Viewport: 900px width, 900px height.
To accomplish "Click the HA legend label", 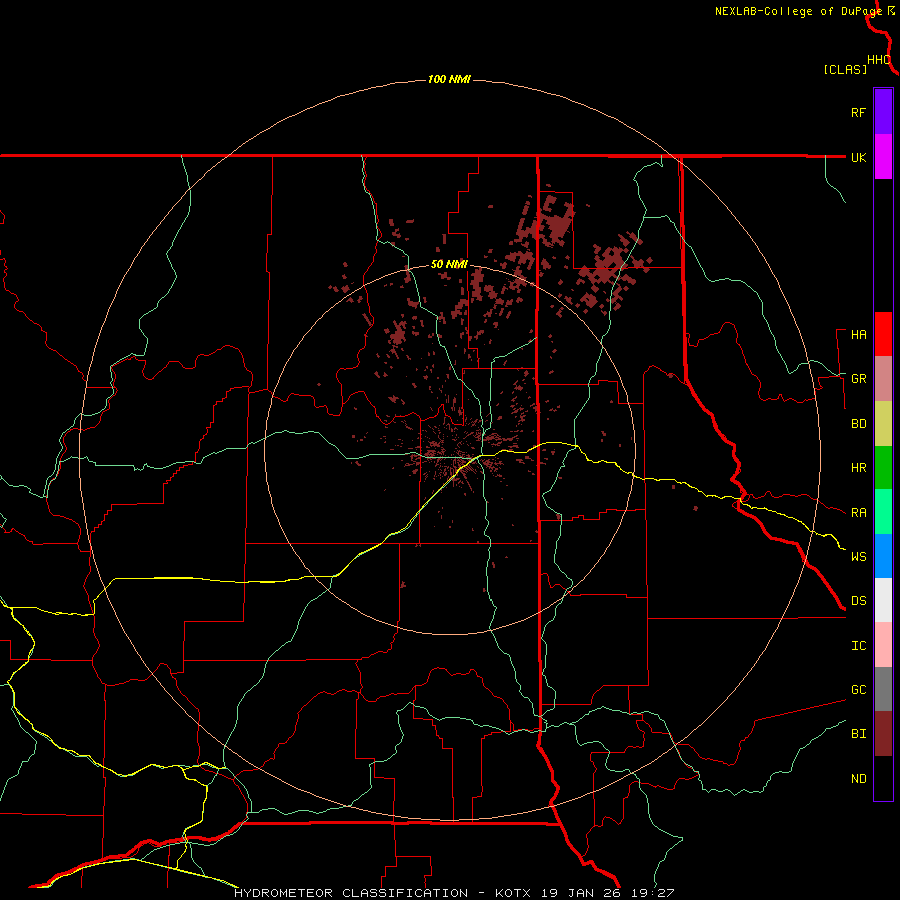I will [859, 335].
